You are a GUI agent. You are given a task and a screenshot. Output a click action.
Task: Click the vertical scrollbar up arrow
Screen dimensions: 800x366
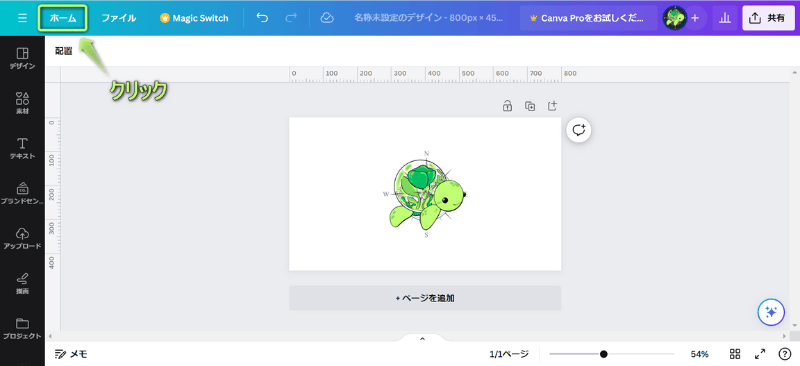(794, 72)
